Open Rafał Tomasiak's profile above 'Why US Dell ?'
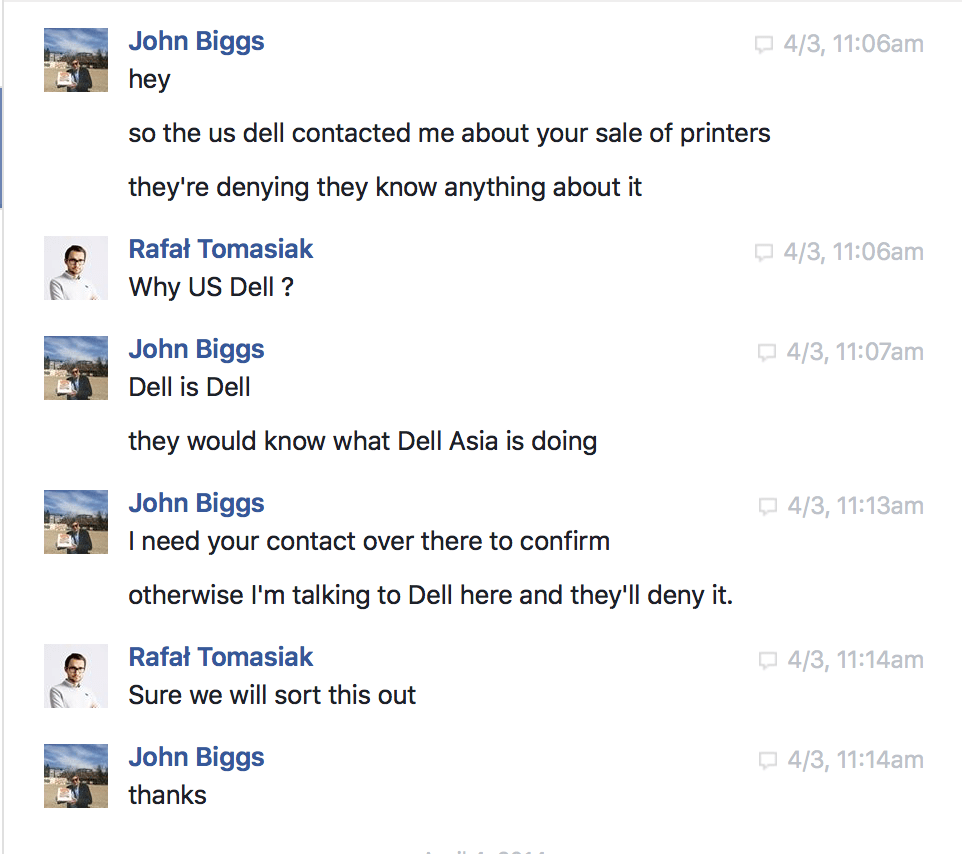The width and height of the screenshot is (962, 854). pyautogui.click(x=221, y=249)
